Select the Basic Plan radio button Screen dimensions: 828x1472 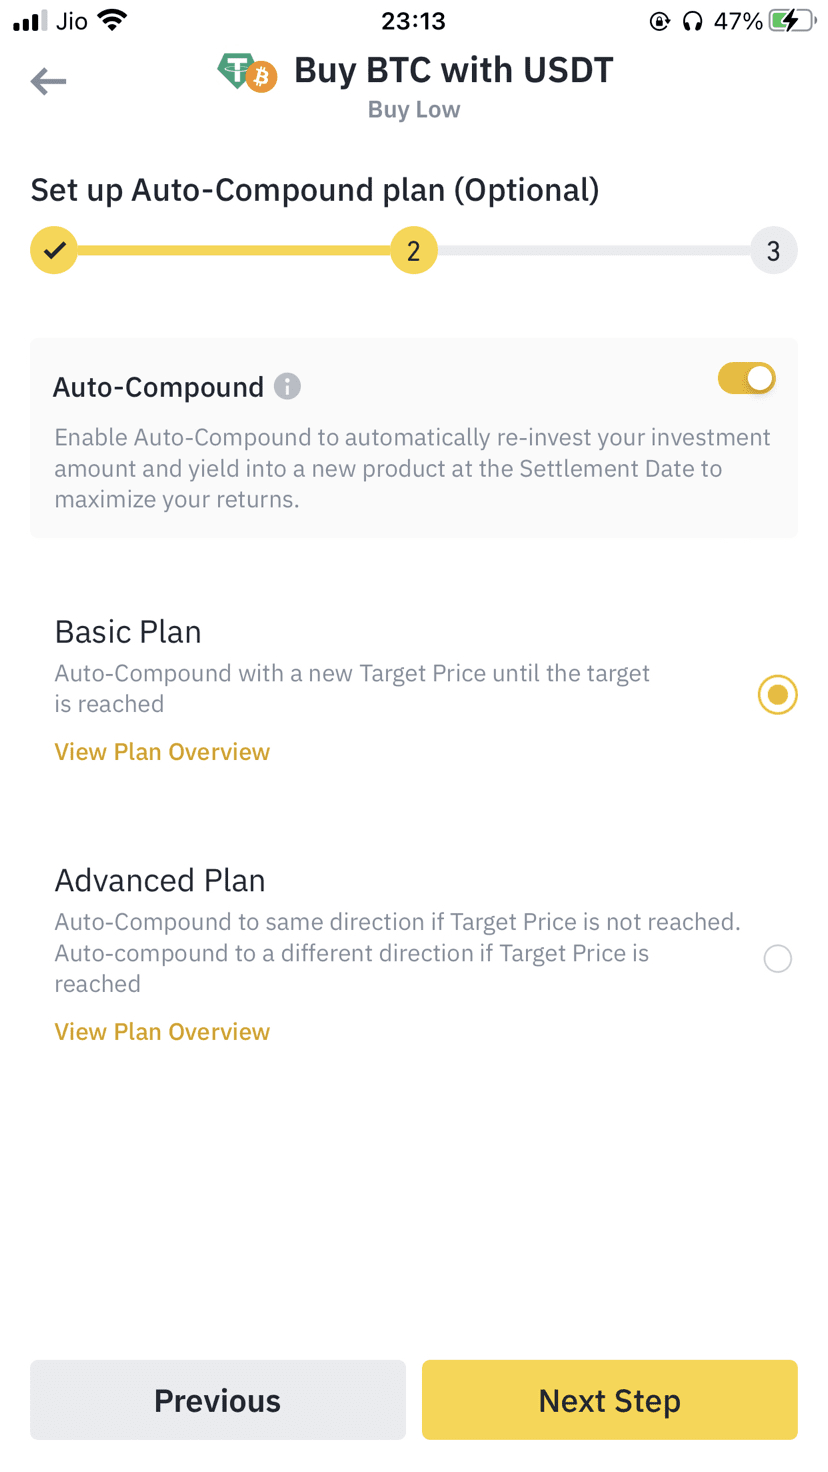pyautogui.click(x=777, y=694)
